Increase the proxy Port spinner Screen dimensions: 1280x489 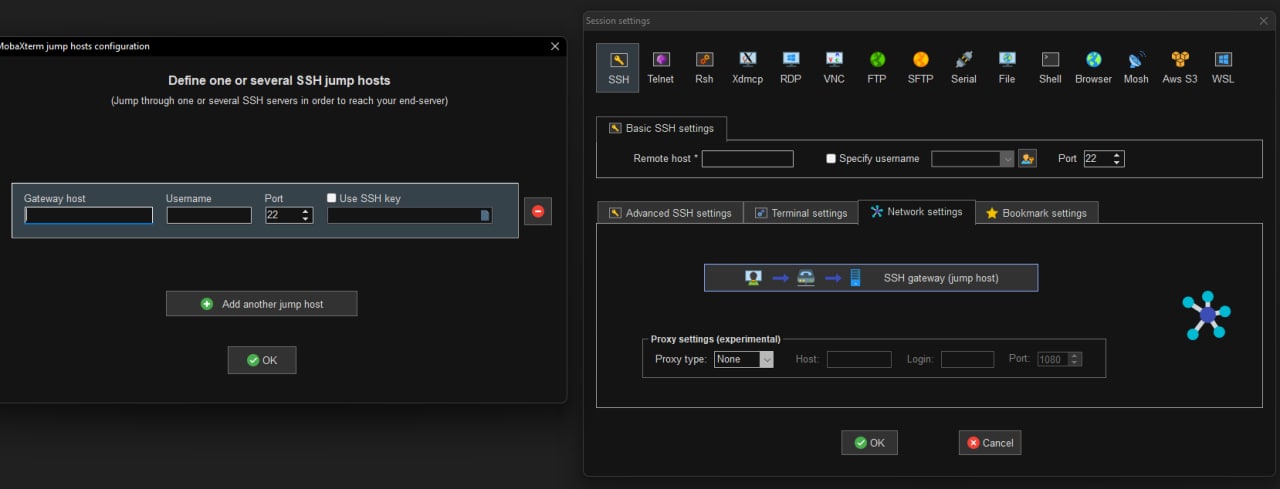[x=1075, y=355]
